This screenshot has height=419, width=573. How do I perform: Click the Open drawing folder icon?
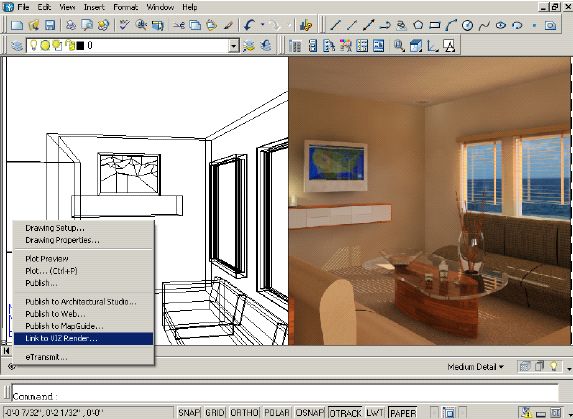point(34,25)
